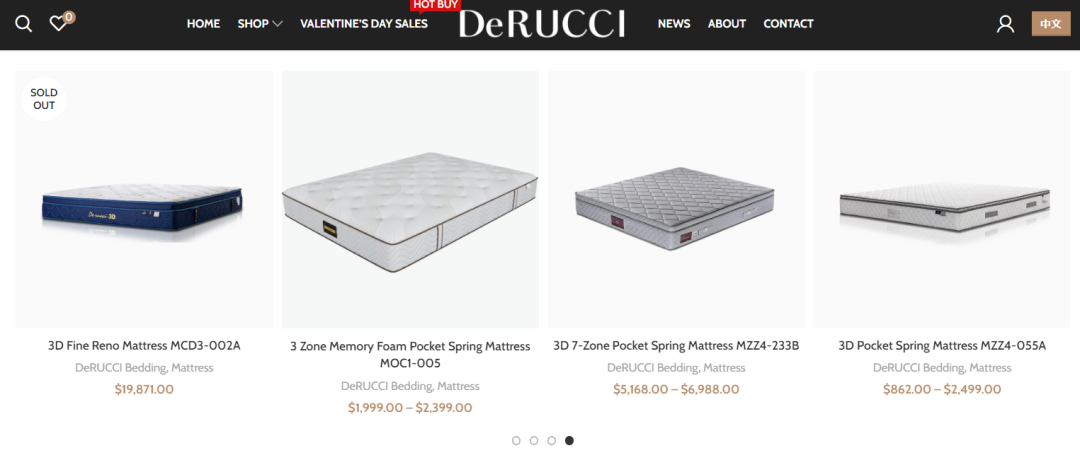
Task: Switch language with the 中文 button
Action: (1050, 24)
